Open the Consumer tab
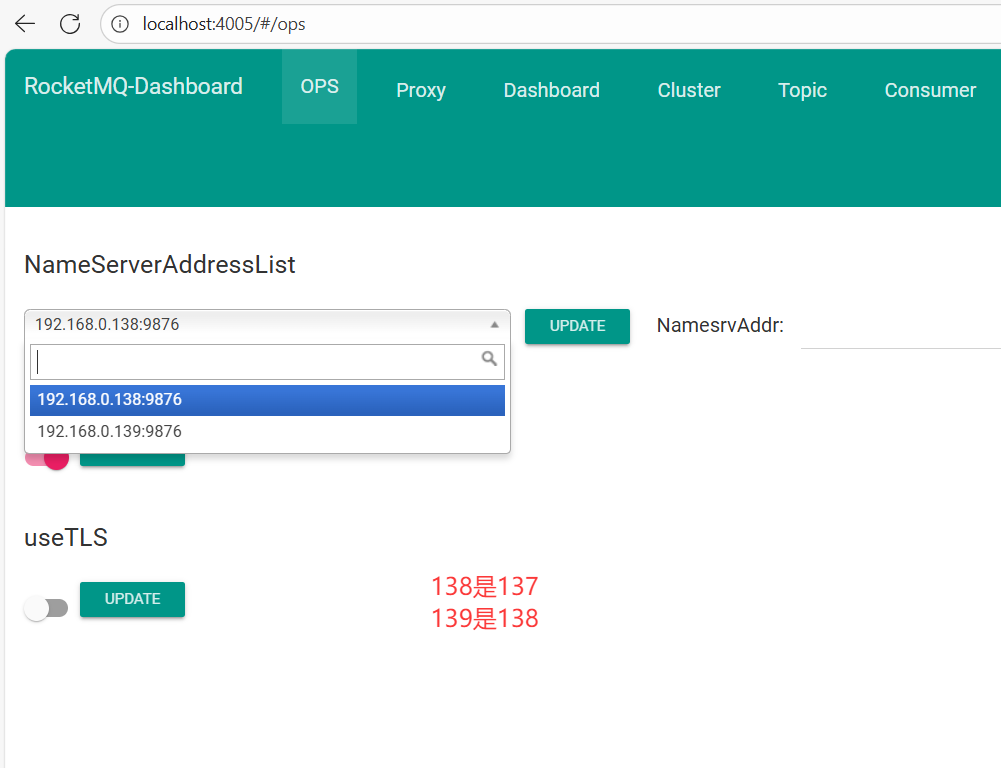 click(x=929, y=91)
